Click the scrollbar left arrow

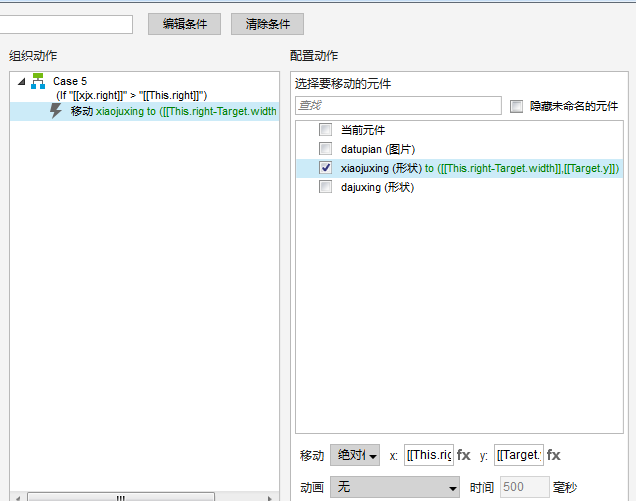pos(18,498)
